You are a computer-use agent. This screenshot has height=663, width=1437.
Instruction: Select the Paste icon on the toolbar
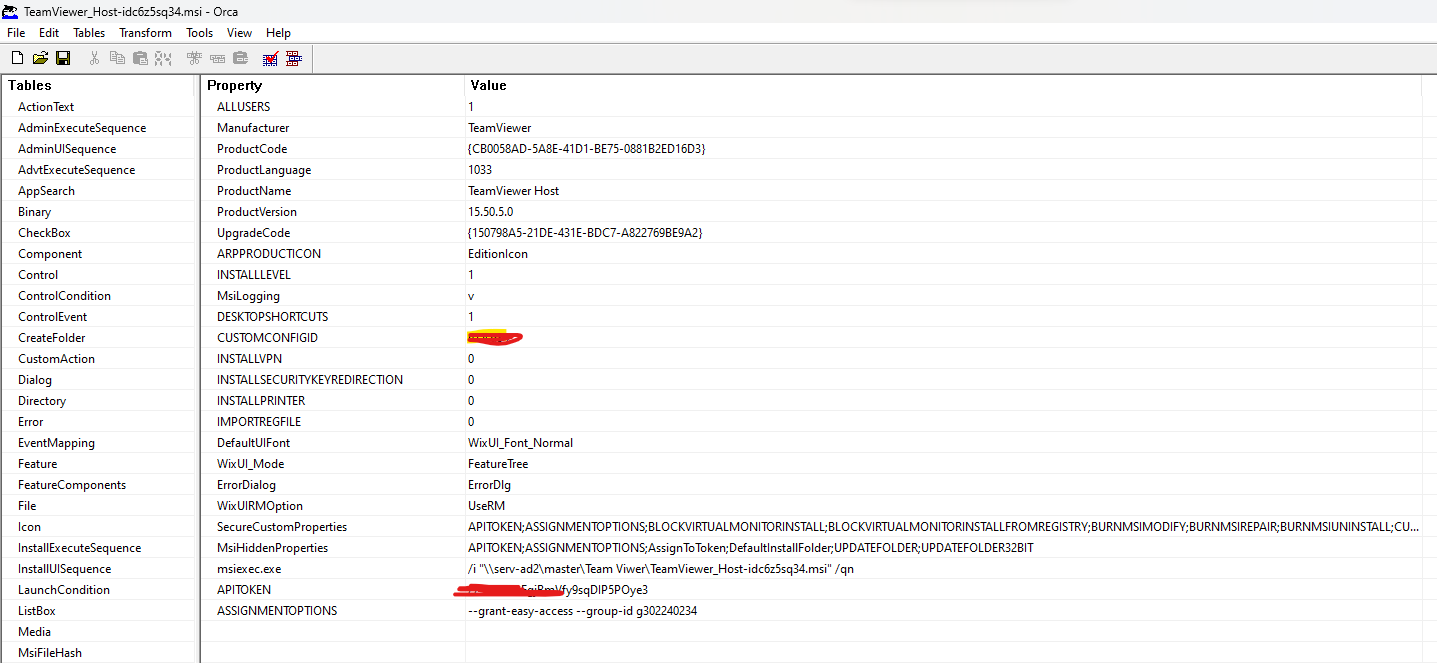pyautogui.click(x=140, y=57)
